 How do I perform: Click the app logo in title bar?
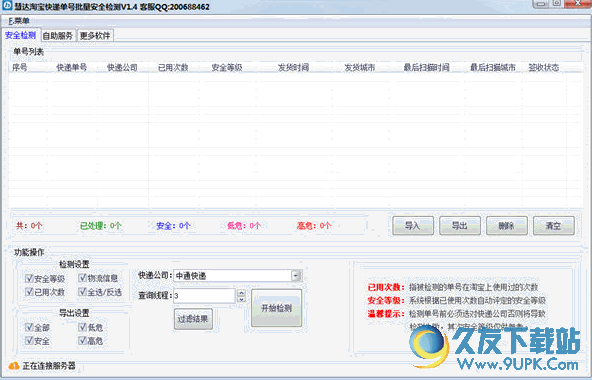pos(7,6)
